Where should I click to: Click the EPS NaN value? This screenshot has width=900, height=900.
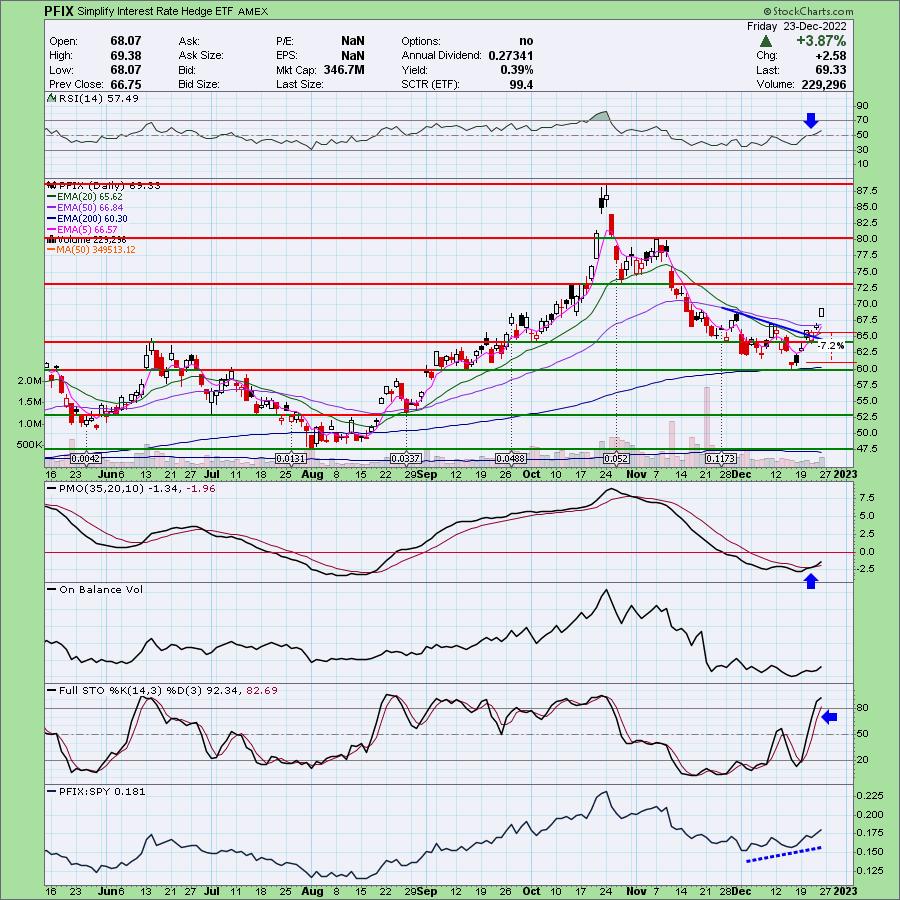[x=352, y=56]
